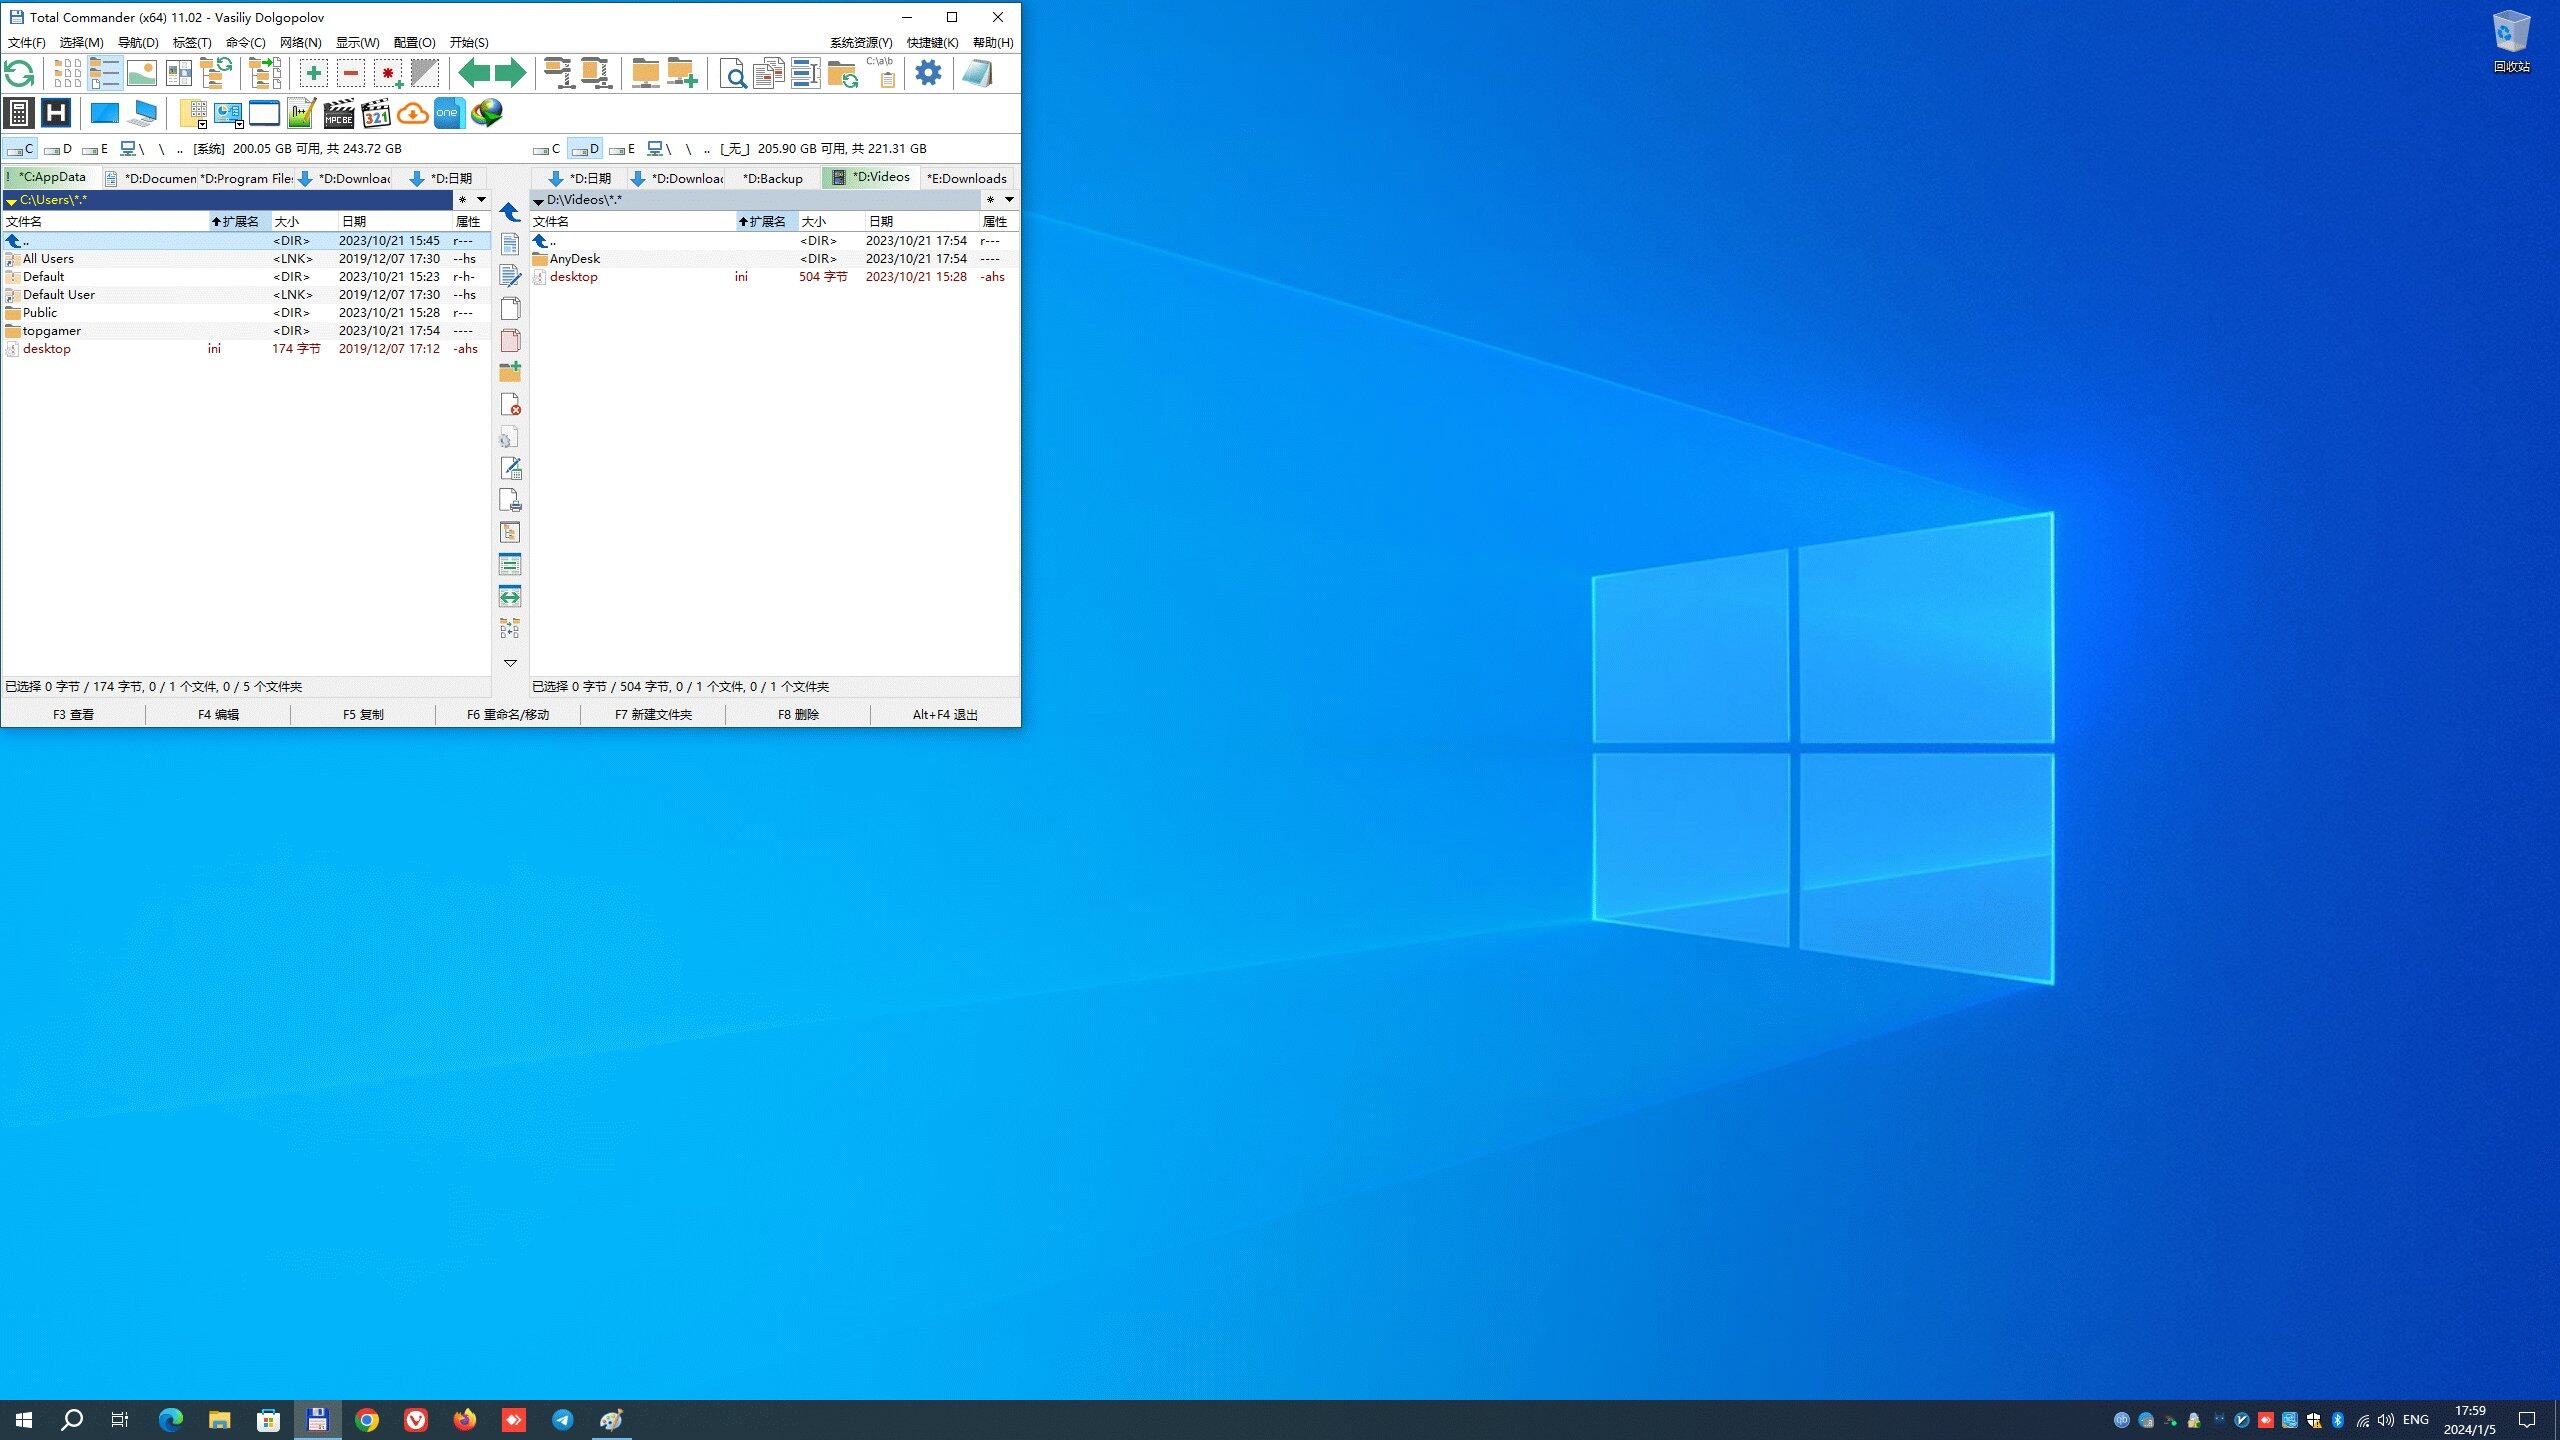Click the F5 复制 button

(x=363, y=714)
